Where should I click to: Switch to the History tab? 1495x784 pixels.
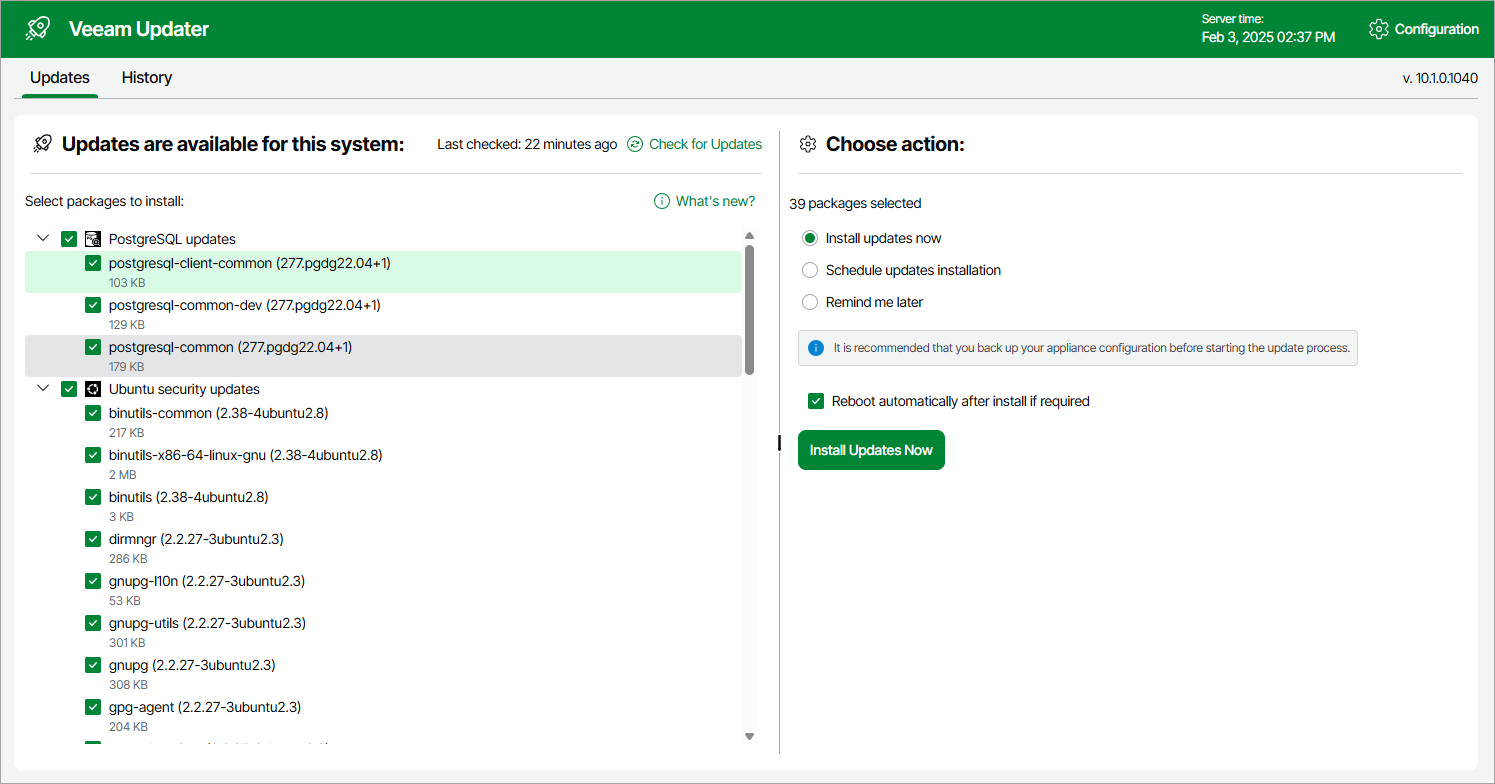(147, 77)
